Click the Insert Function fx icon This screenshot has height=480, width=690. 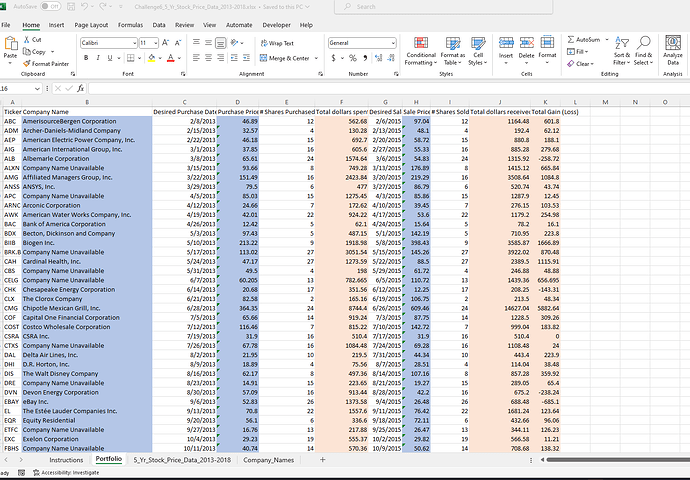coord(81,88)
